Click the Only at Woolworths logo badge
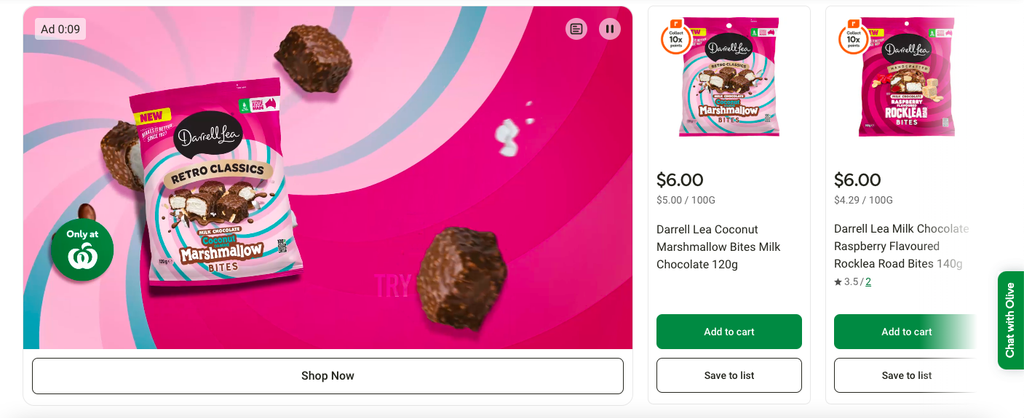The image size is (1024, 418). point(82,250)
